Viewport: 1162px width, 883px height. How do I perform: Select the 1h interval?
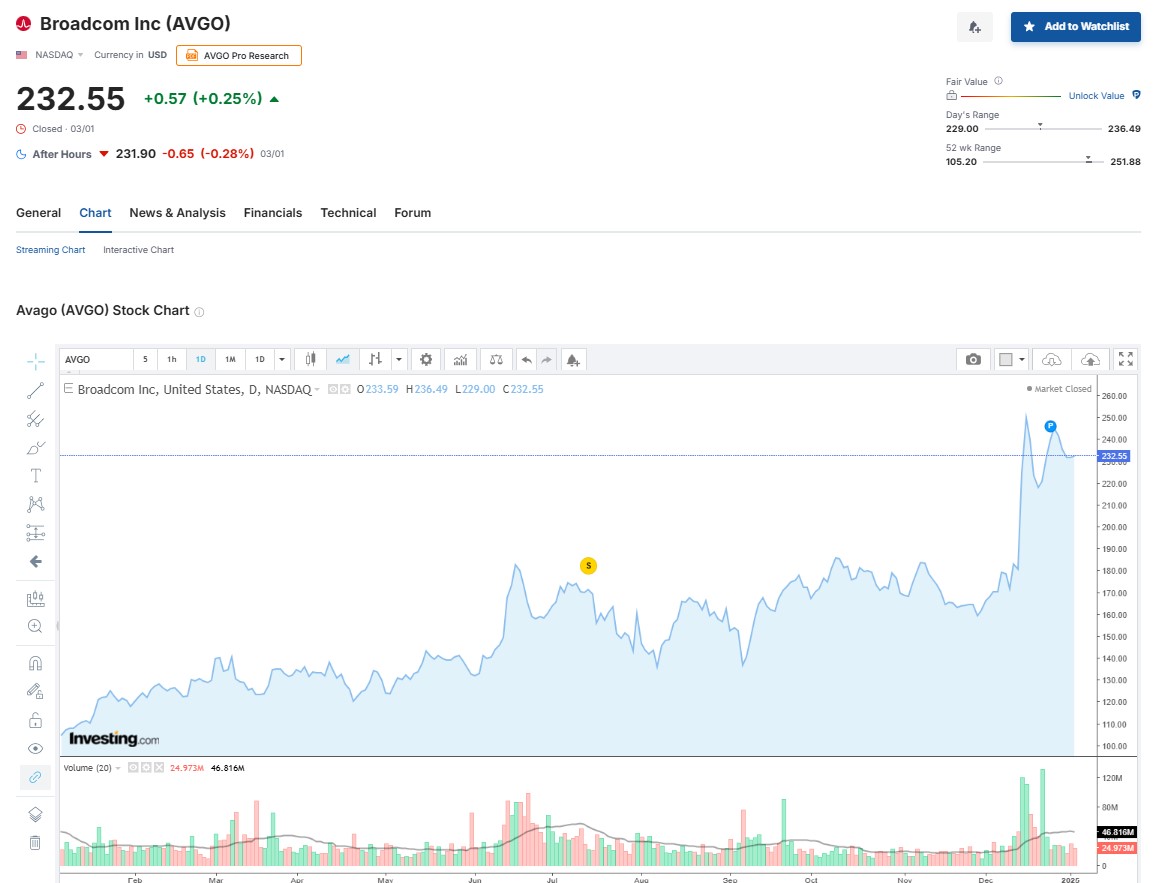172,359
